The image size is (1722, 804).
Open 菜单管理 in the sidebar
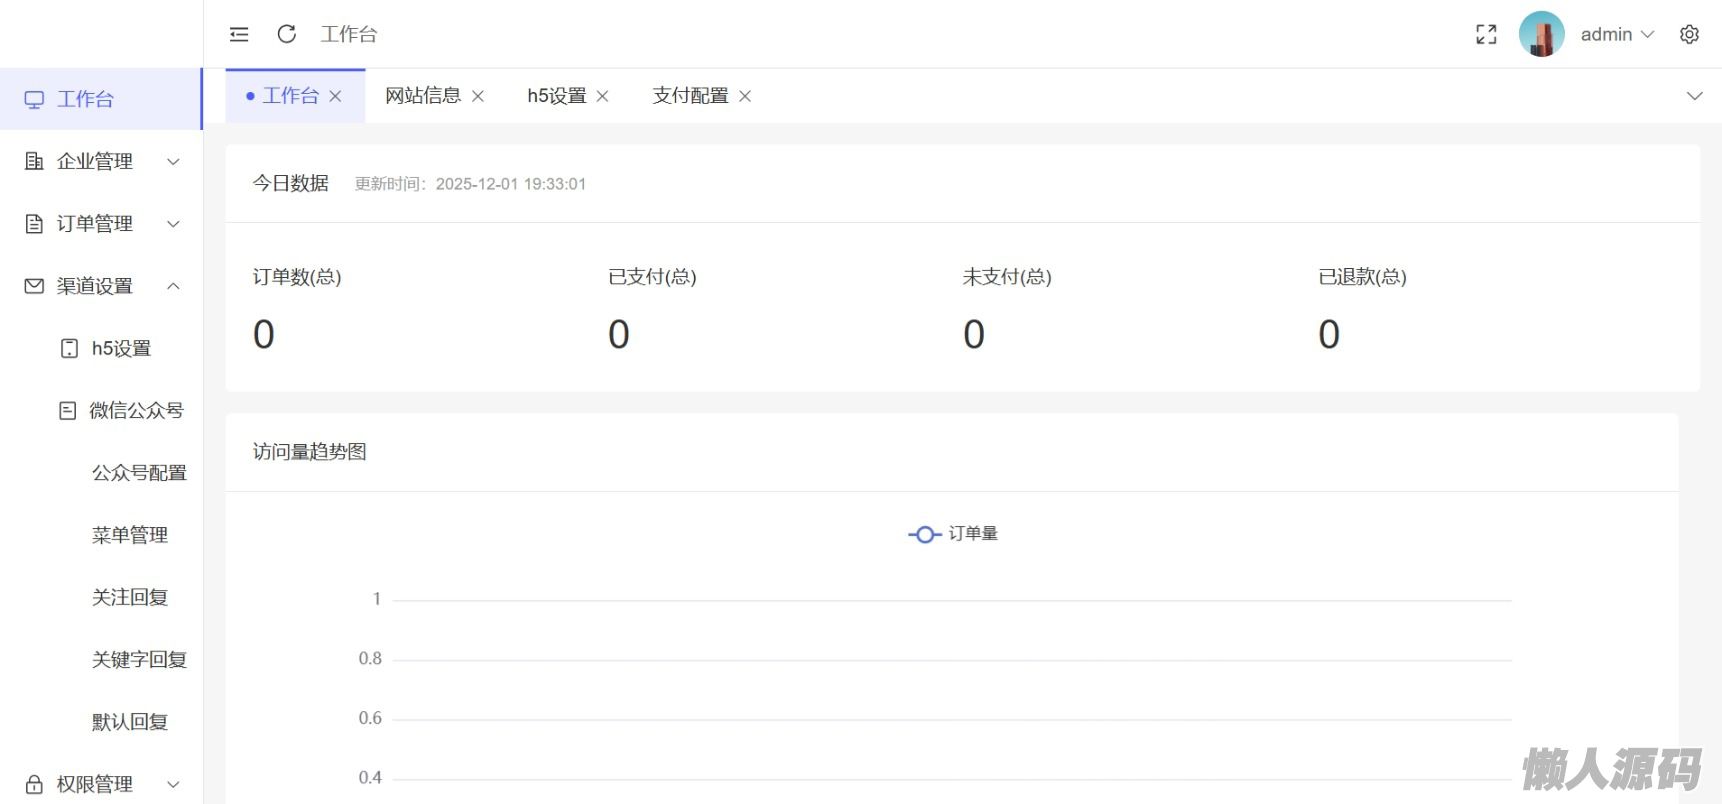coord(130,535)
